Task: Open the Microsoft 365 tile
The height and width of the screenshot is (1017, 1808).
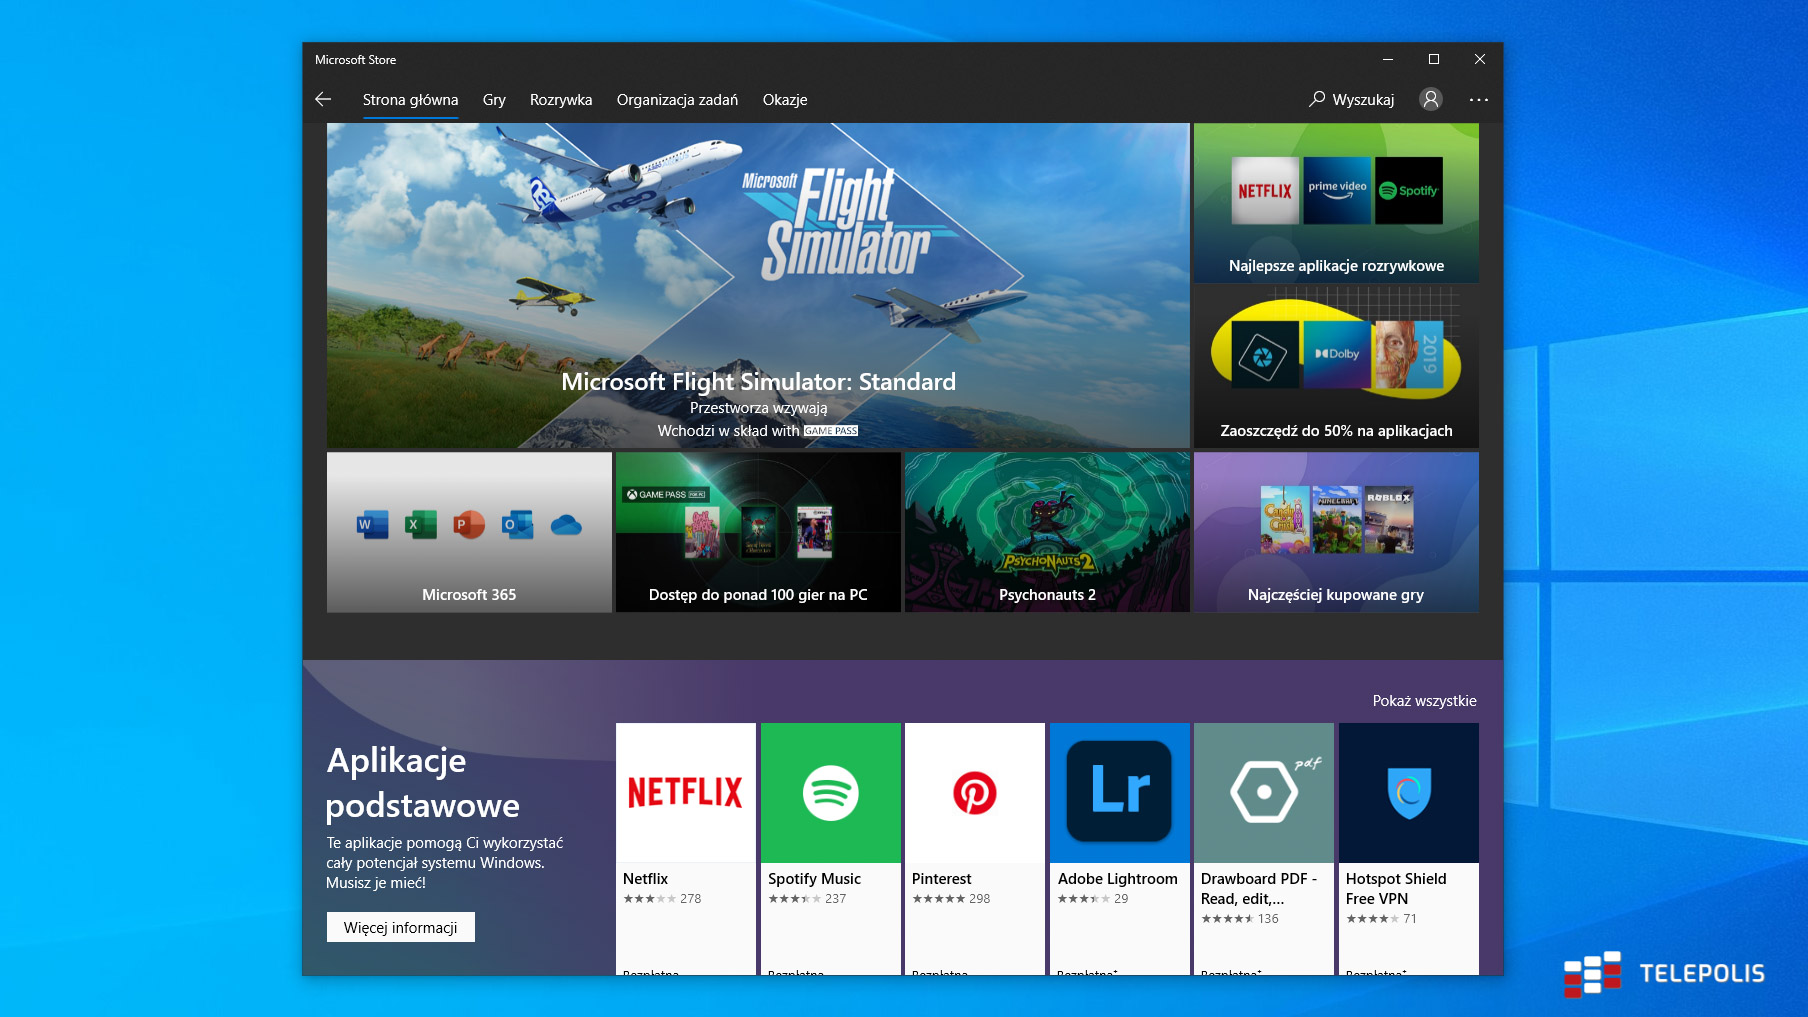Action: (x=469, y=532)
